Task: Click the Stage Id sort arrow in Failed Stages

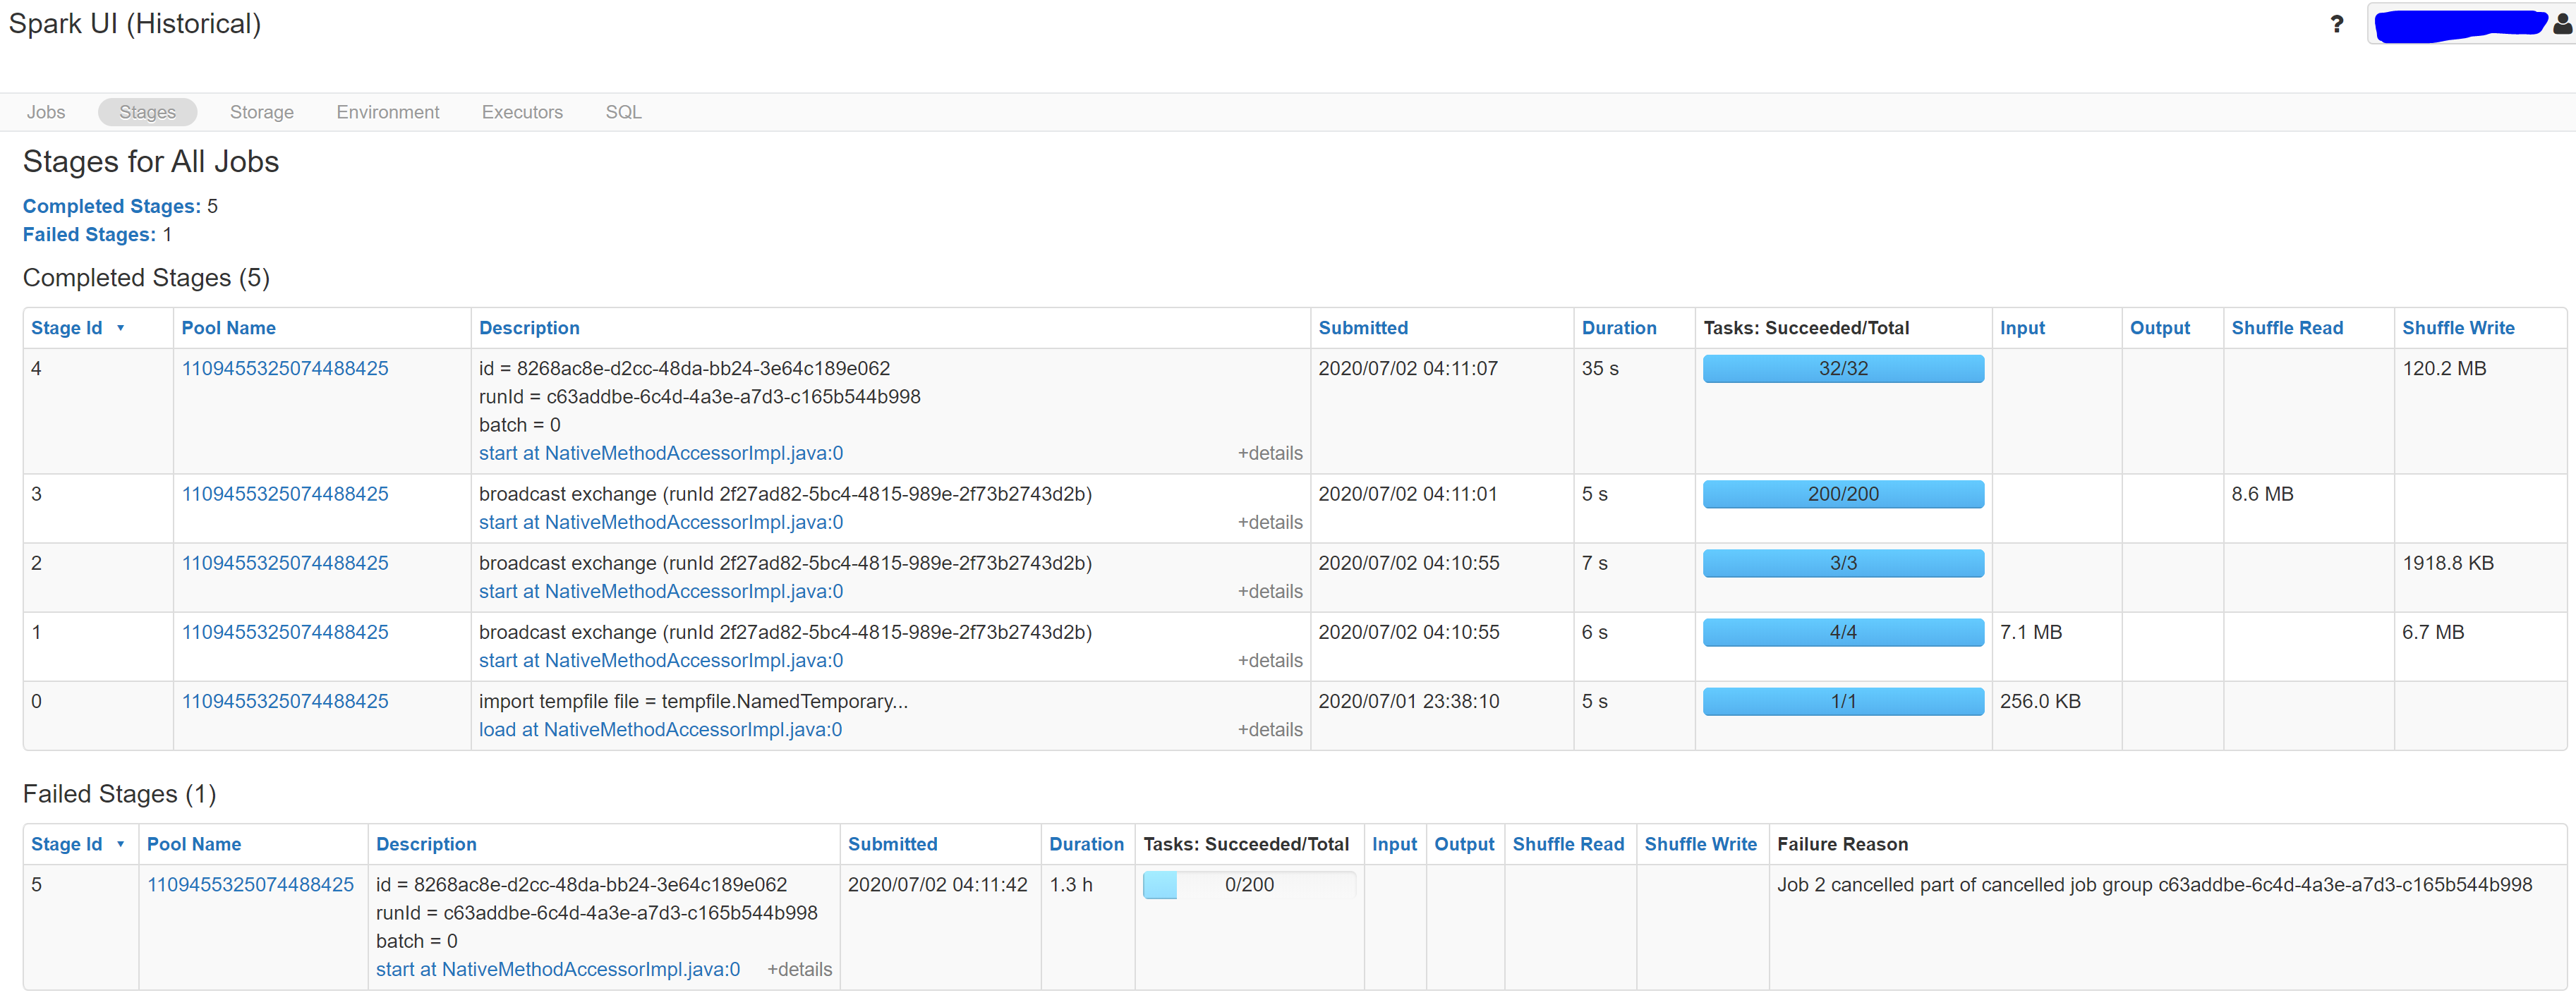Action: coord(121,844)
